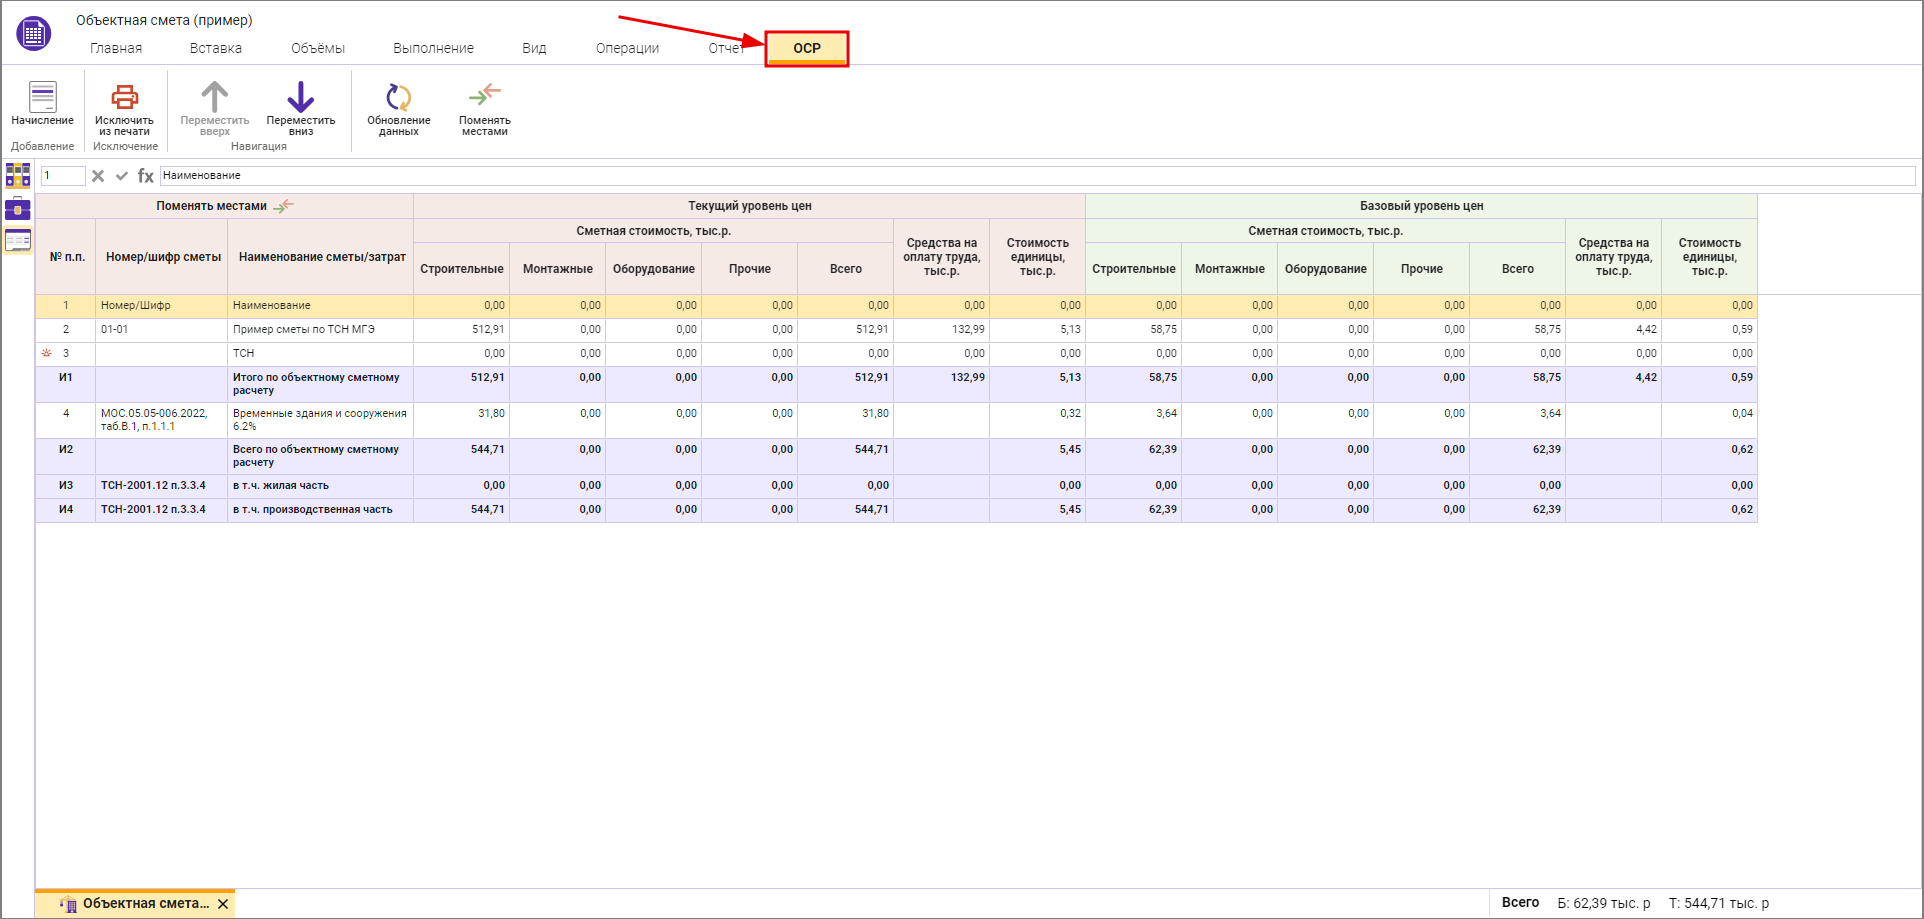1924x919 pixels.
Task: Switch to the Операции ribbon tab
Action: 627,48
